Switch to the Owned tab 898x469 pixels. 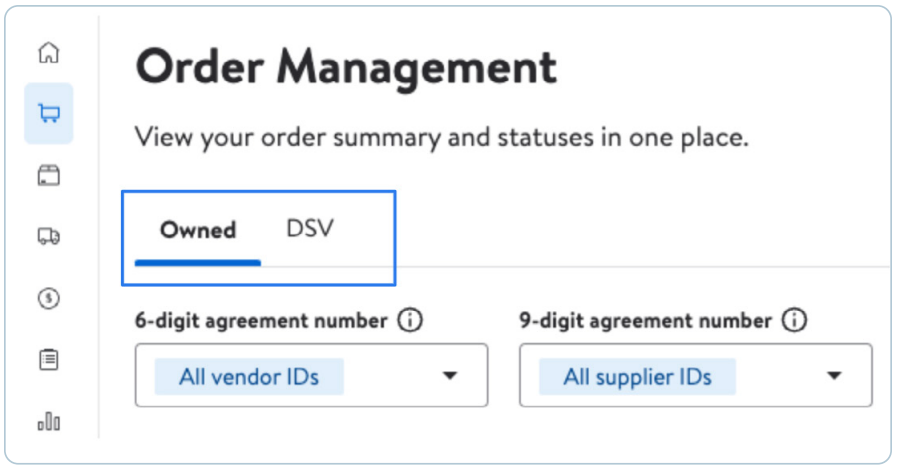click(x=198, y=230)
